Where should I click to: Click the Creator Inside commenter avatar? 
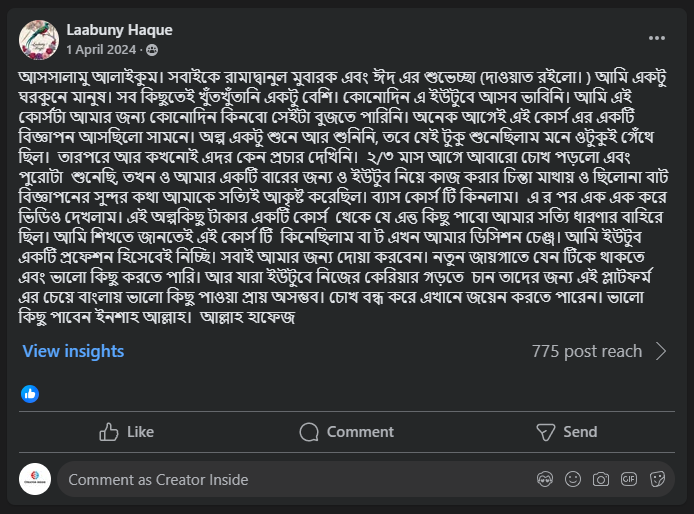[35, 480]
